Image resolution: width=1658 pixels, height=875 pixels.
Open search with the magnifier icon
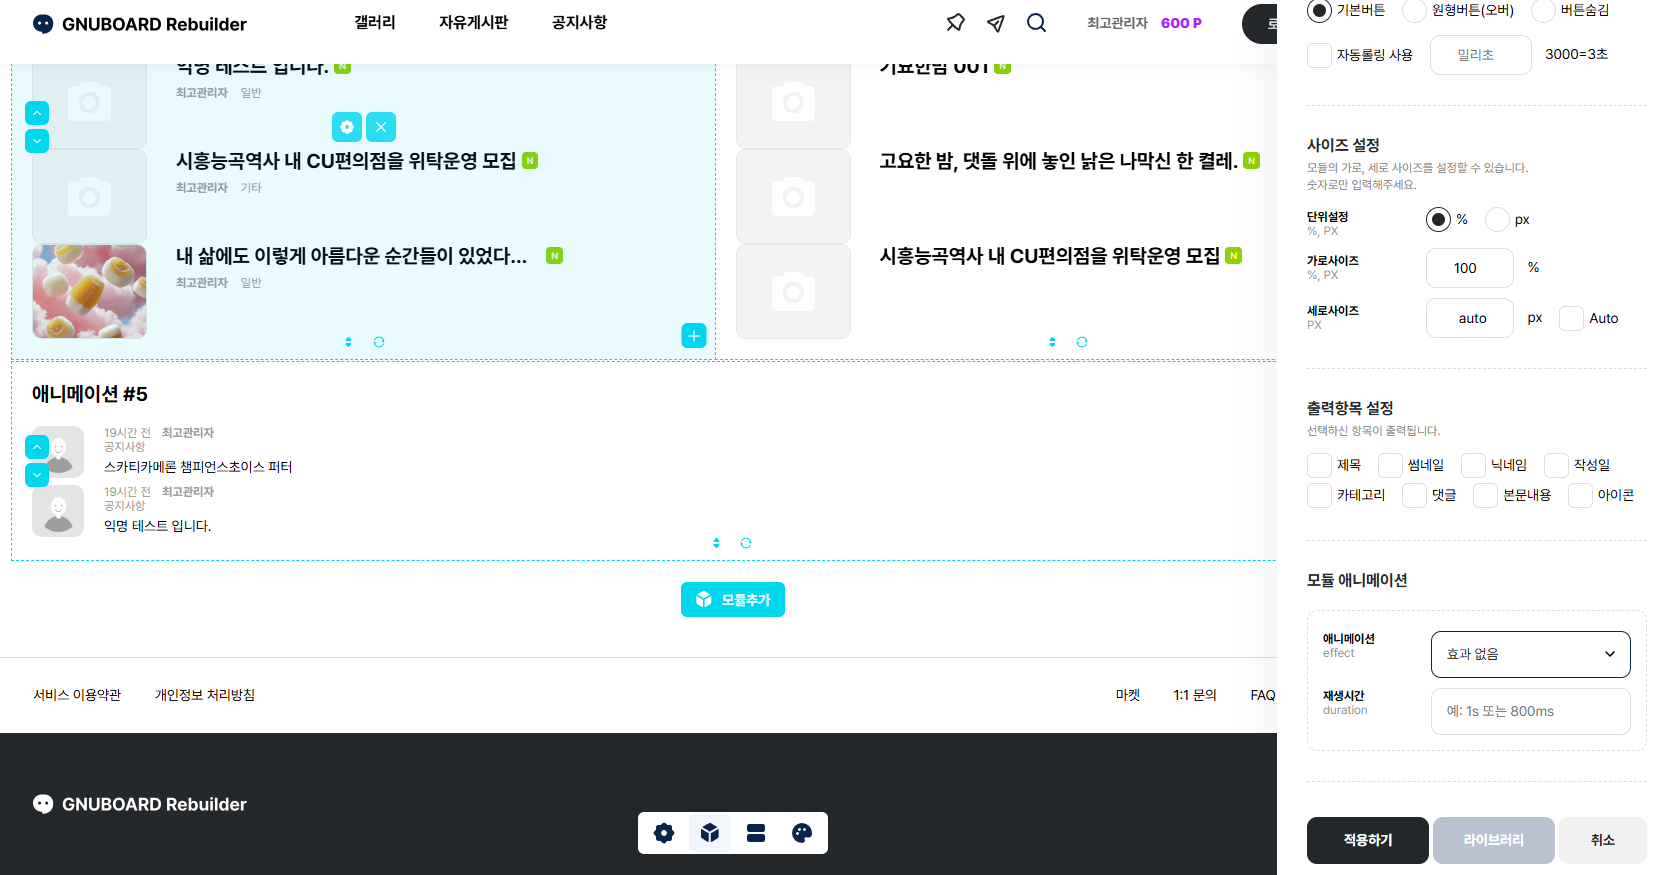click(x=1036, y=23)
